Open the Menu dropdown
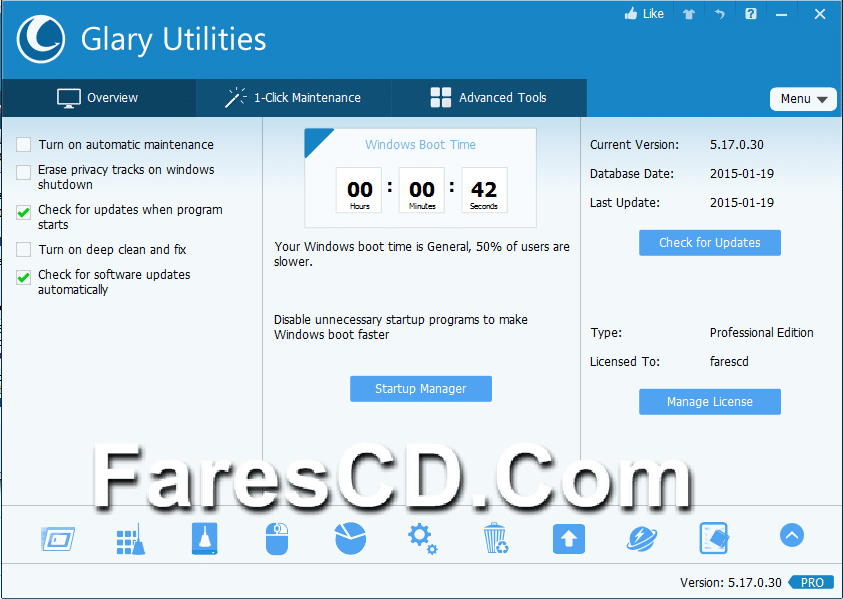The image size is (843, 599). click(803, 99)
